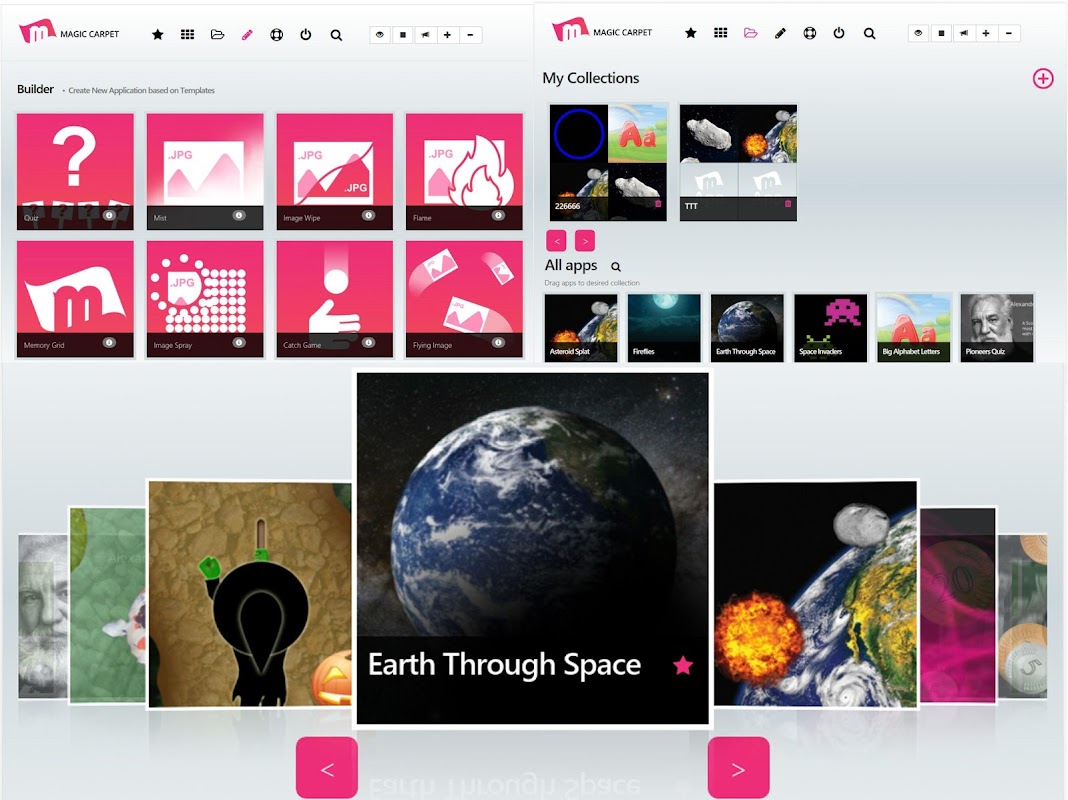This screenshot has width=1068, height=800.
Task: Open search magnifier in My Collections toolbar
Action: pos(869,33)
